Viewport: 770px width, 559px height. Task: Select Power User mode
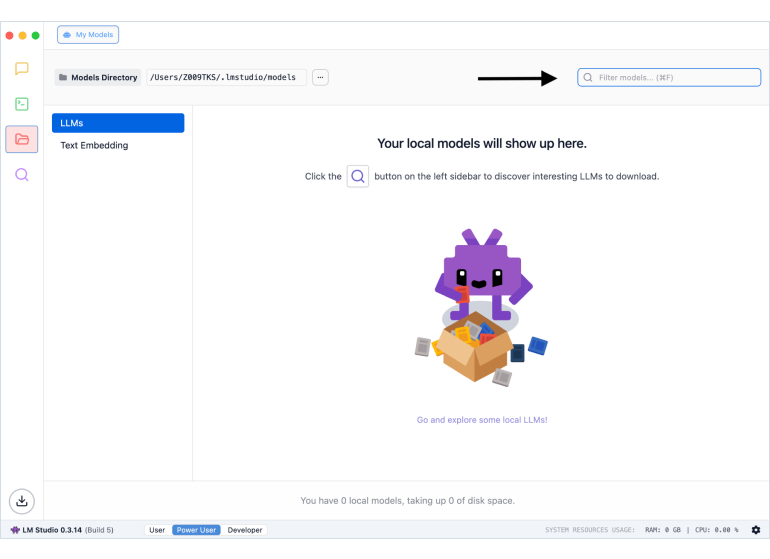click(x=198, y=530)
